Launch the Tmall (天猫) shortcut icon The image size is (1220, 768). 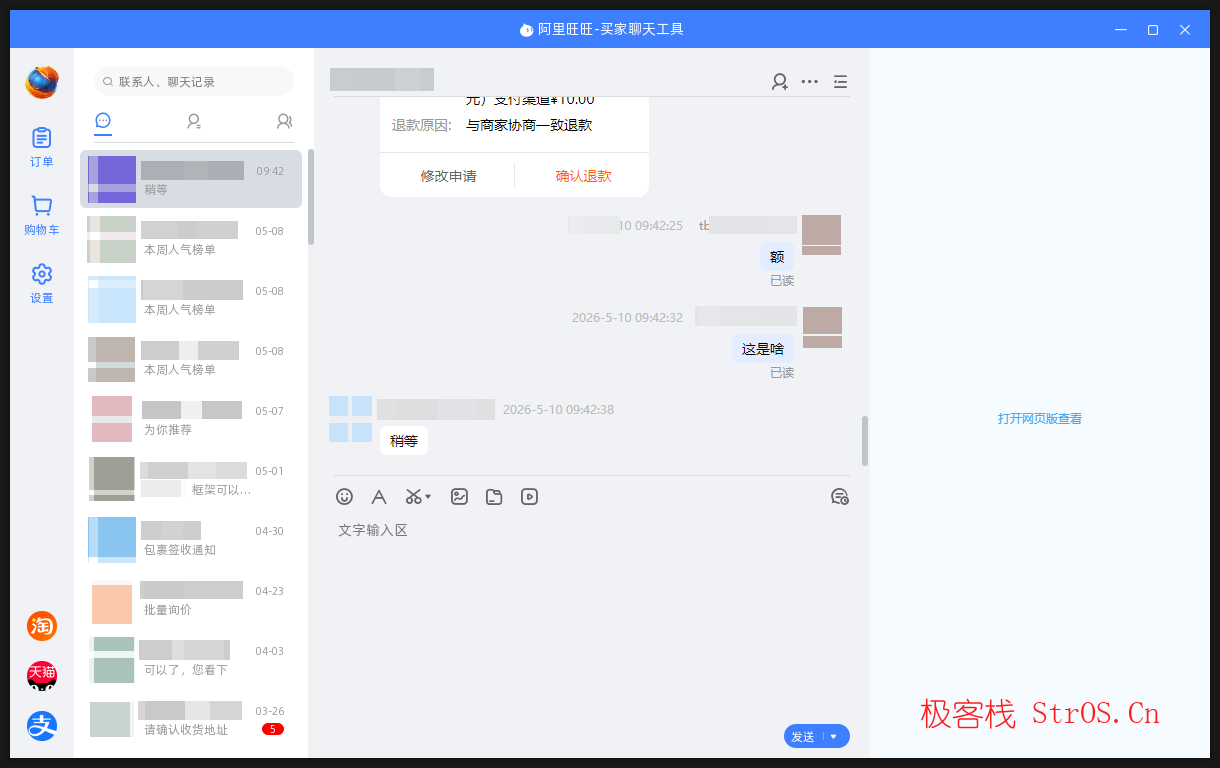[x=42, y=676]
